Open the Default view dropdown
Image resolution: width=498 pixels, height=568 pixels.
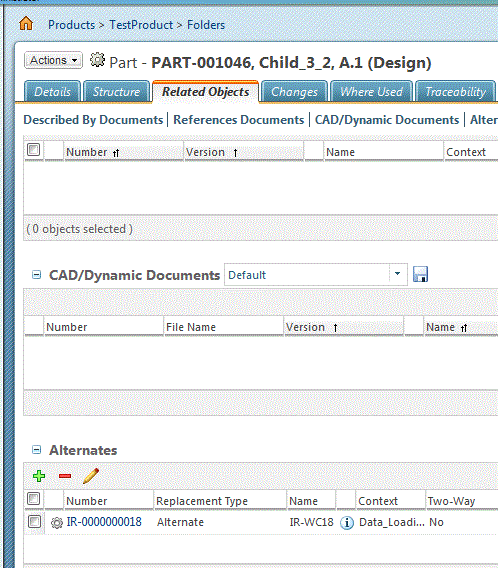[x=315, y=275]
